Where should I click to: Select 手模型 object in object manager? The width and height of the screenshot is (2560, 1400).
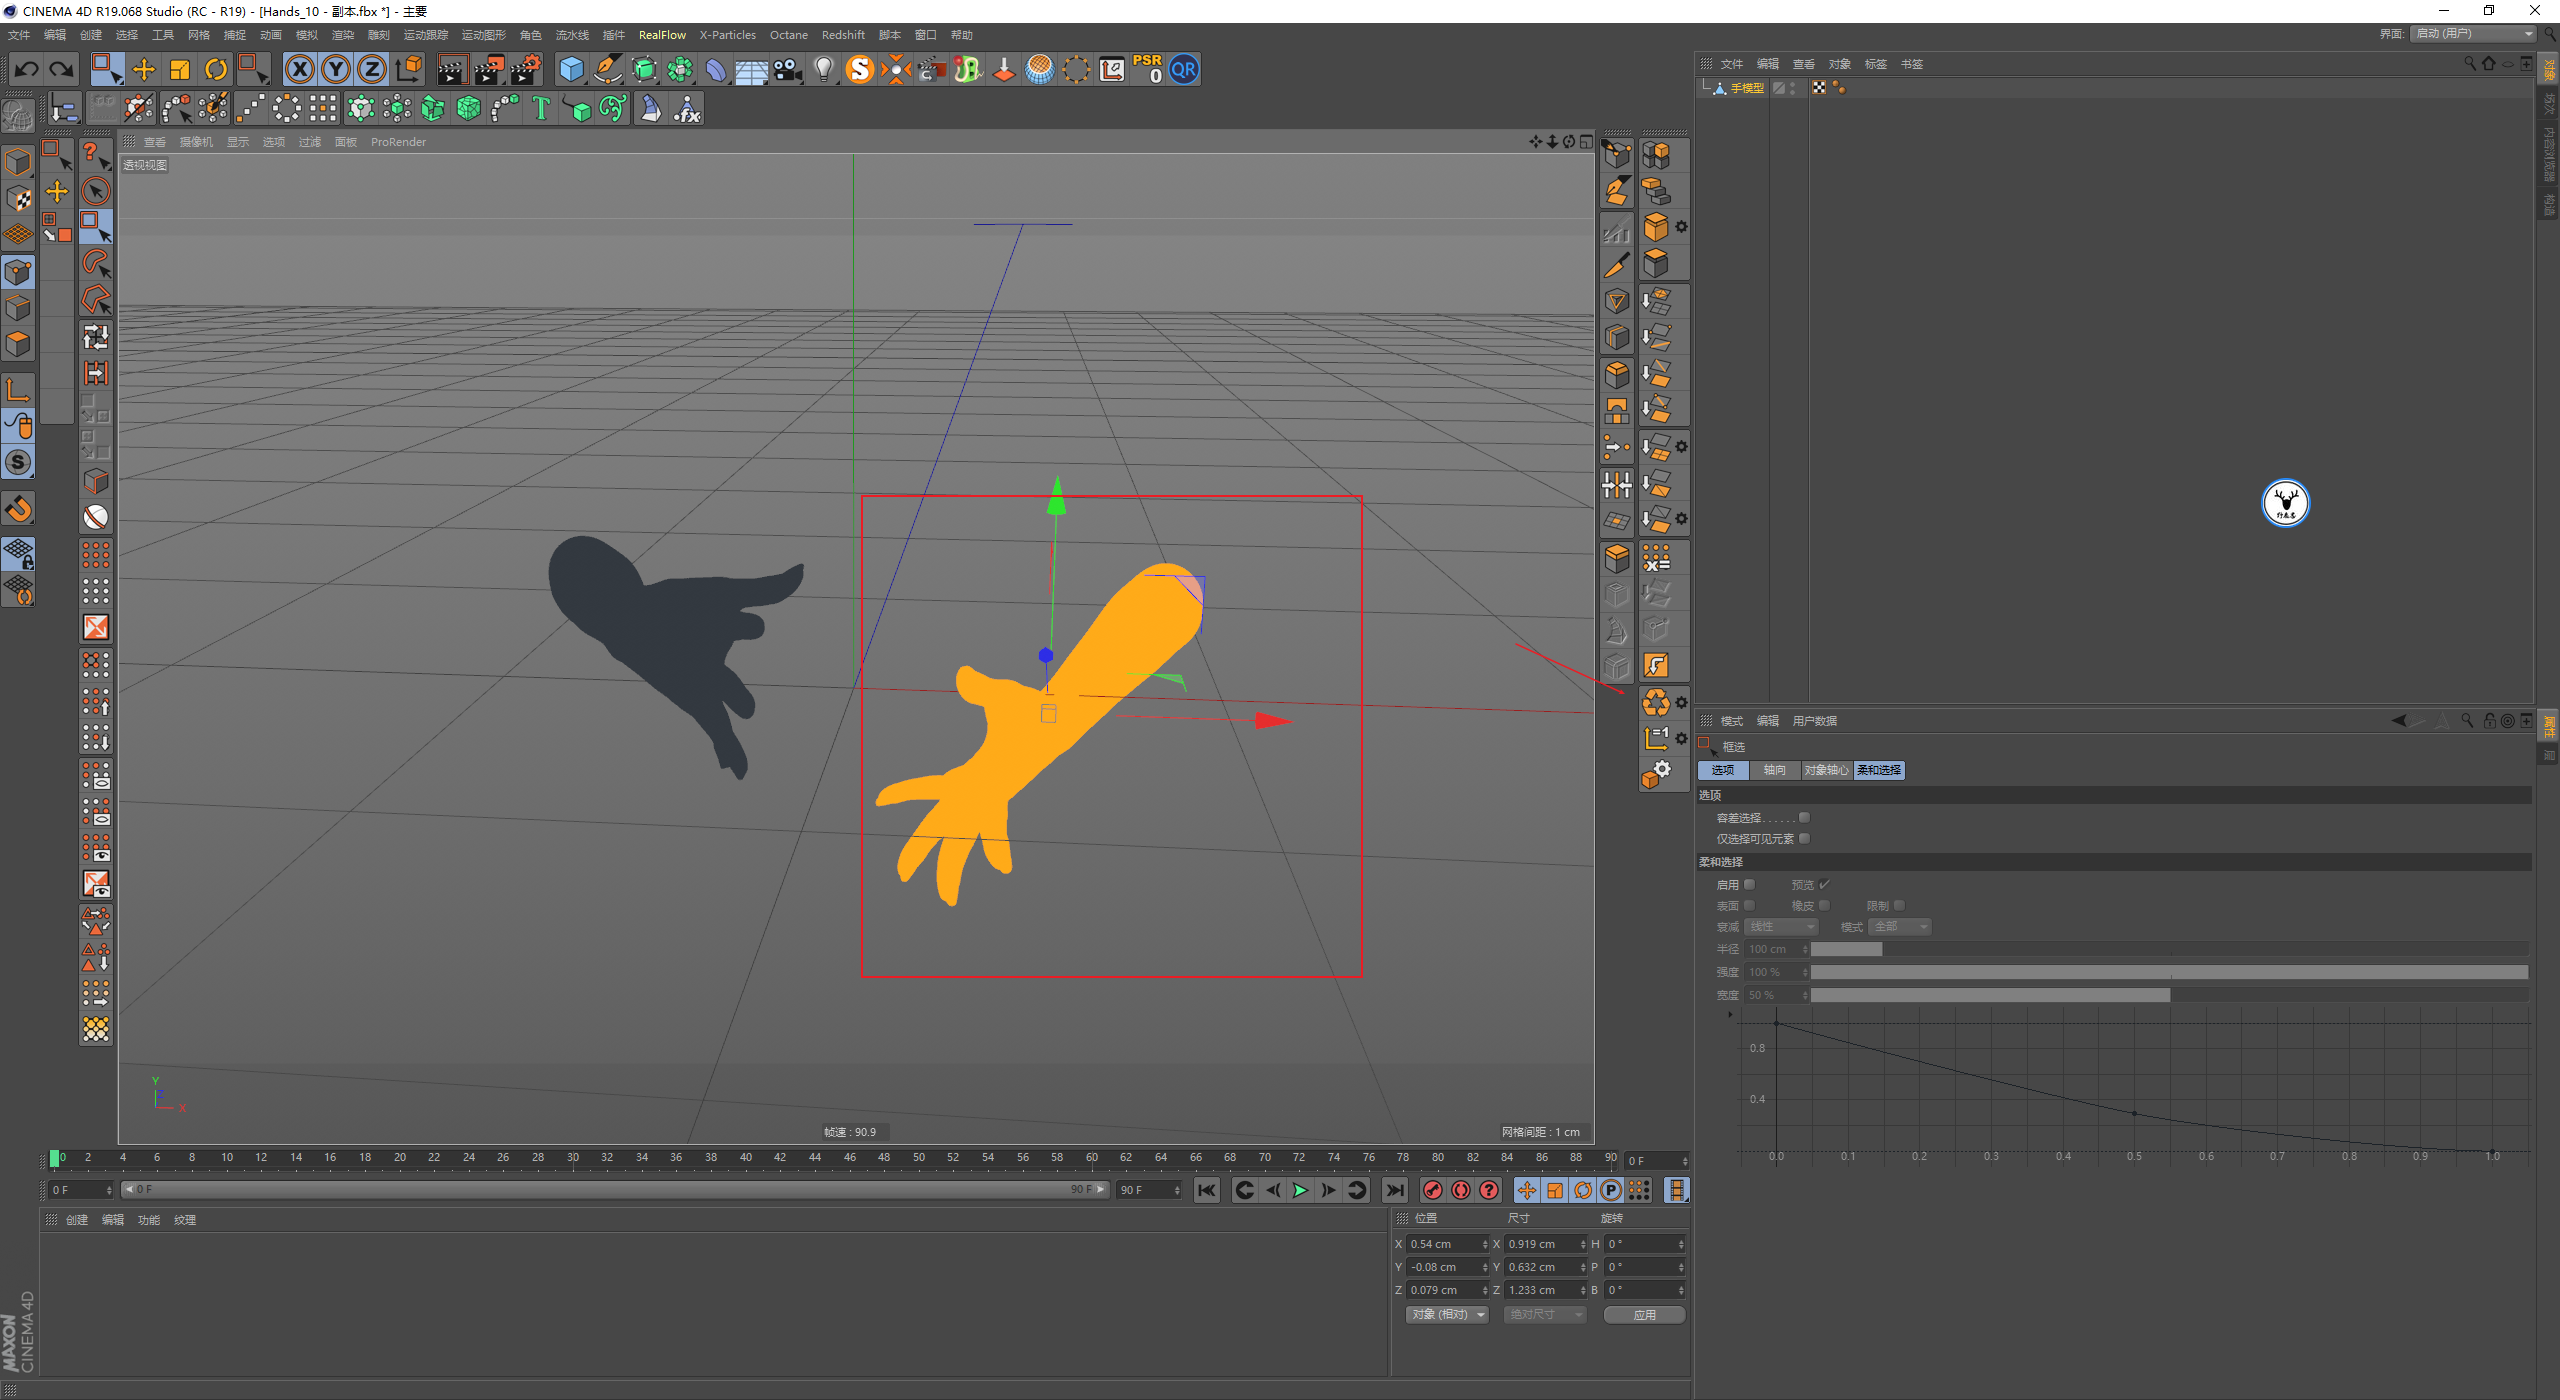pyautogui.click(x=1747, y=88)
